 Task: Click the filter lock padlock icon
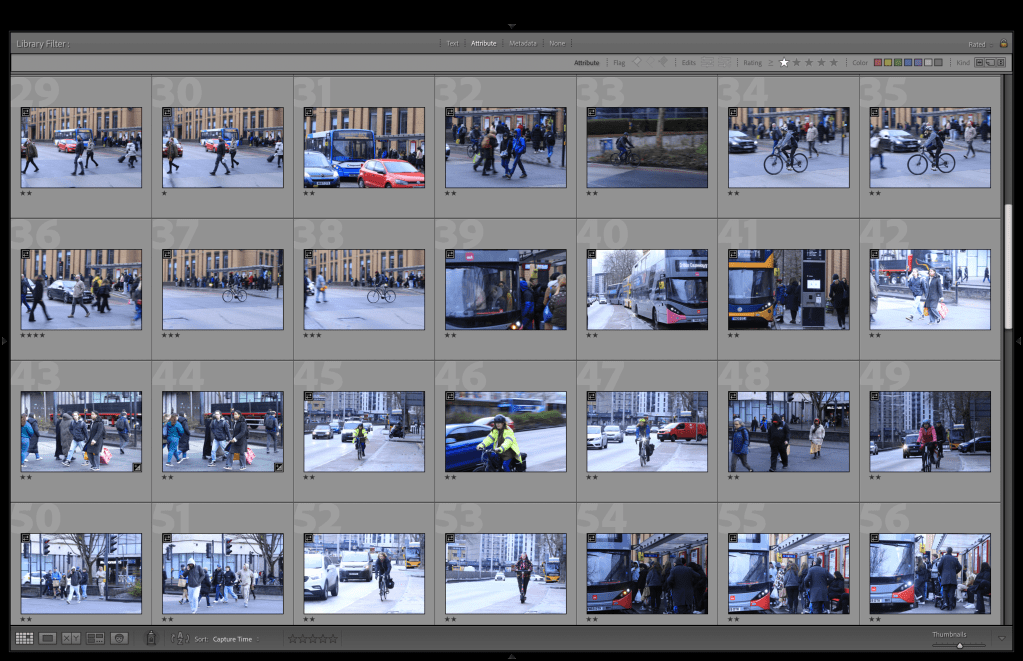point(1003,44)
